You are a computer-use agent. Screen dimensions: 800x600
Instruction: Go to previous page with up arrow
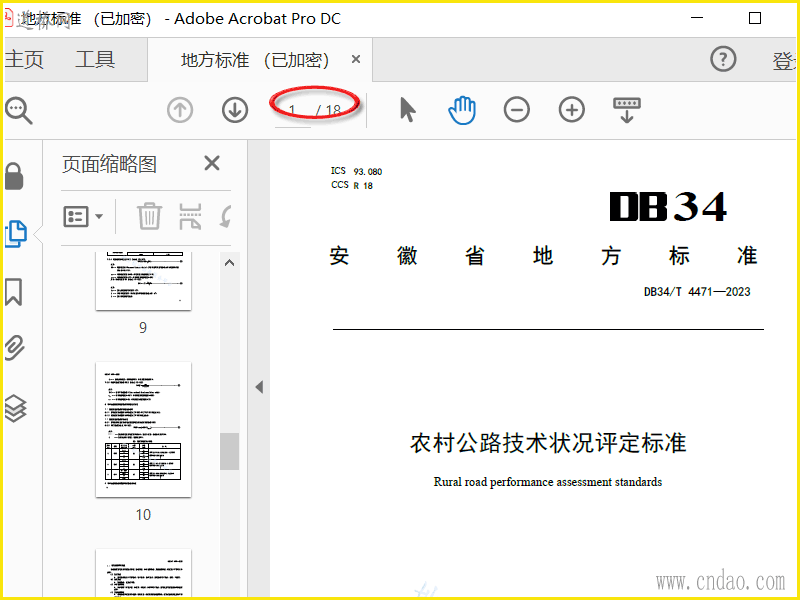pyautogui.click(x=180, y=110)
